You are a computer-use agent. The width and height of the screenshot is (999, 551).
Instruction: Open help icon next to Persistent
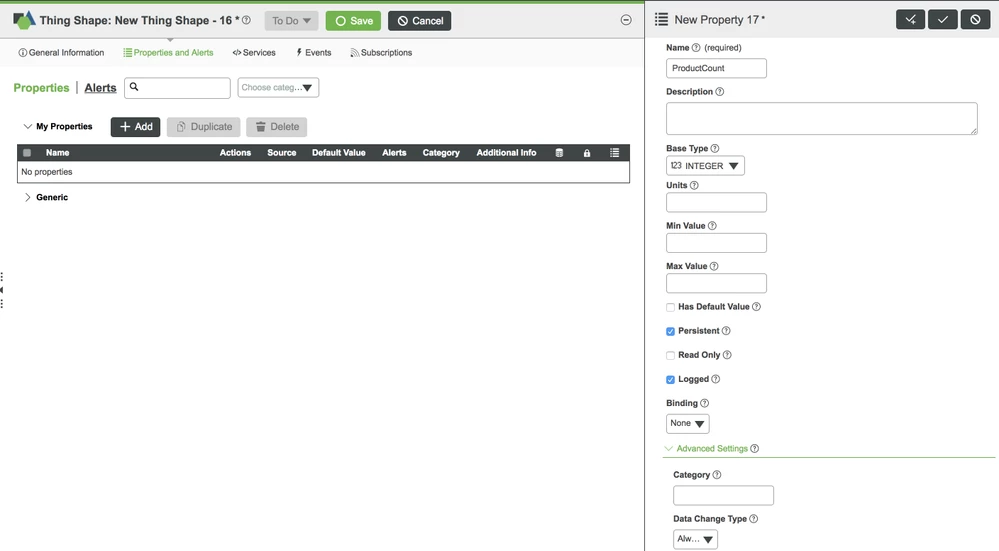pyautogui.click(x=726, y=331)
